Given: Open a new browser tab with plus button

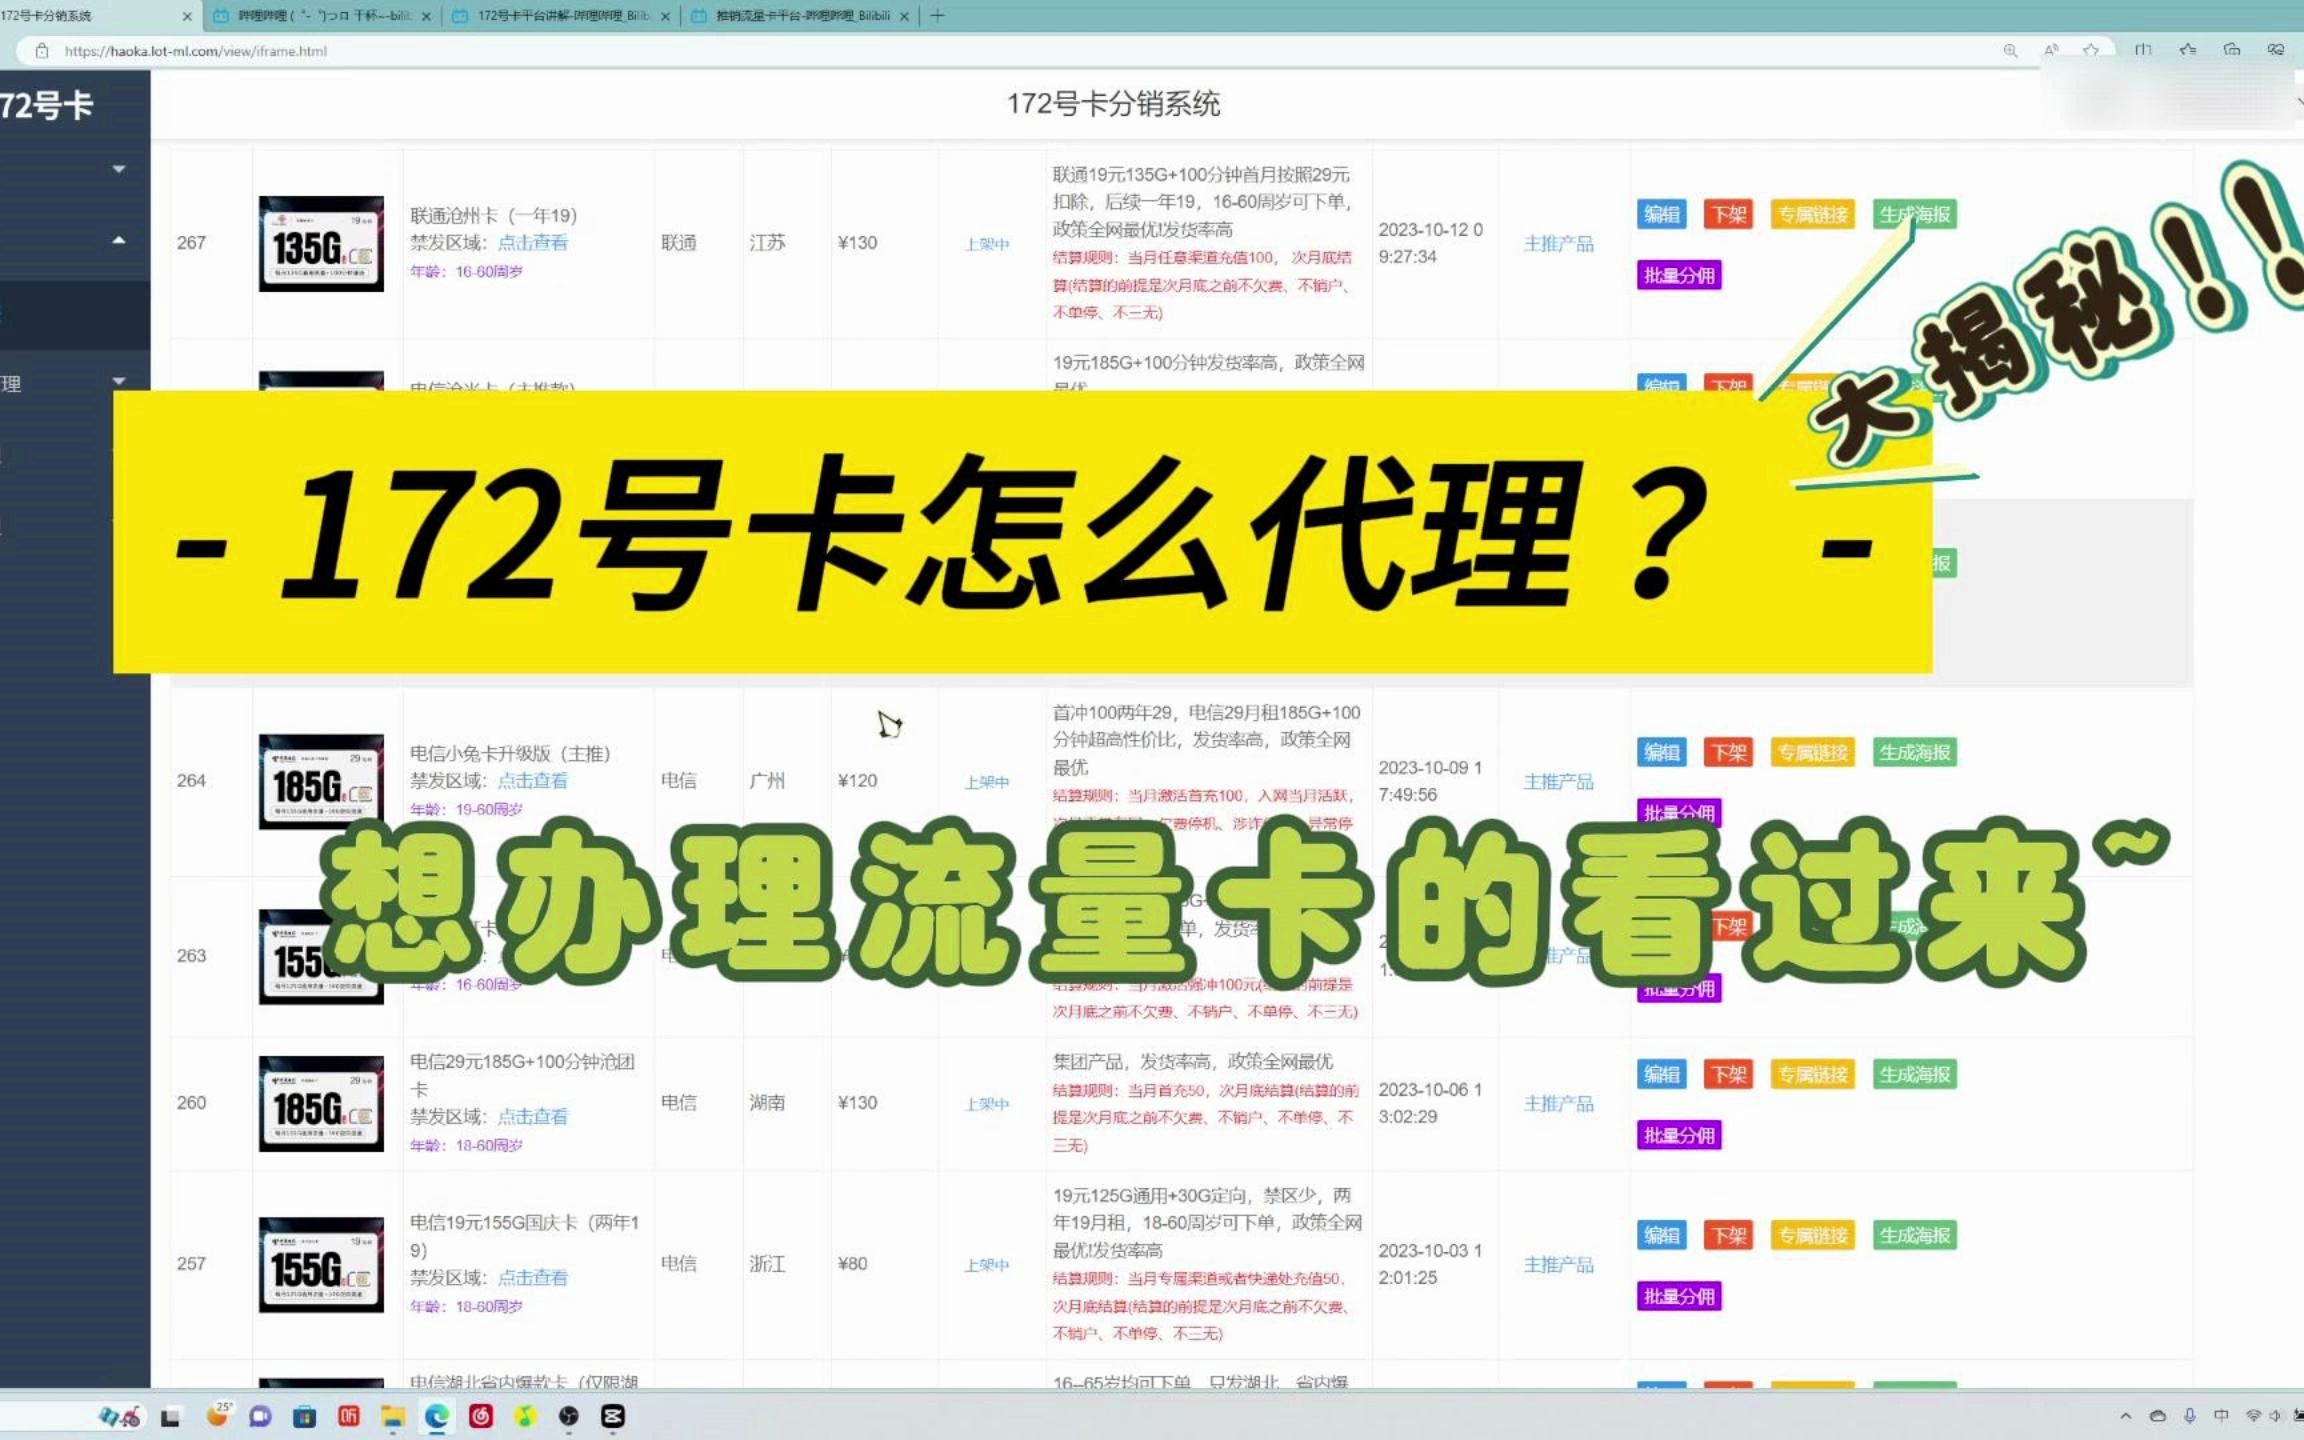Looking at the screenshot, I should (937, 16).
